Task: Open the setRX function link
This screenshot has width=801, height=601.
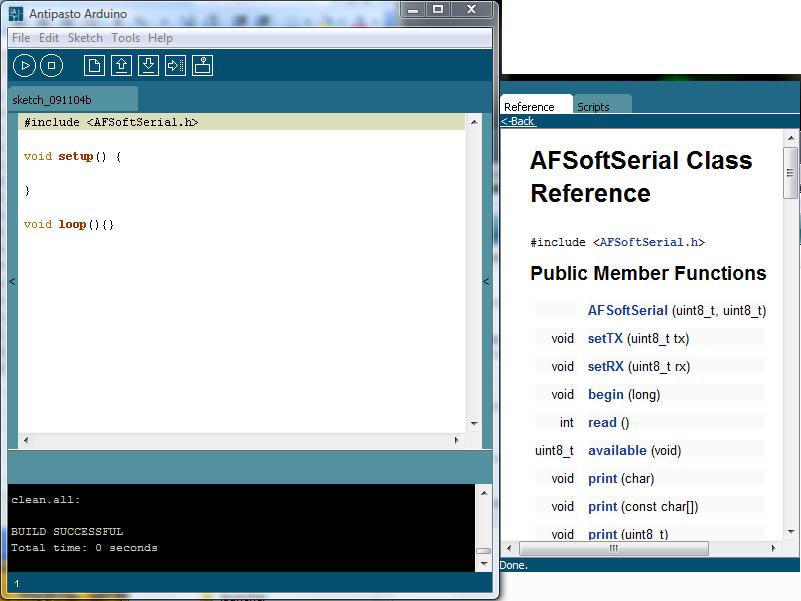Action: [x=605, y=366]
